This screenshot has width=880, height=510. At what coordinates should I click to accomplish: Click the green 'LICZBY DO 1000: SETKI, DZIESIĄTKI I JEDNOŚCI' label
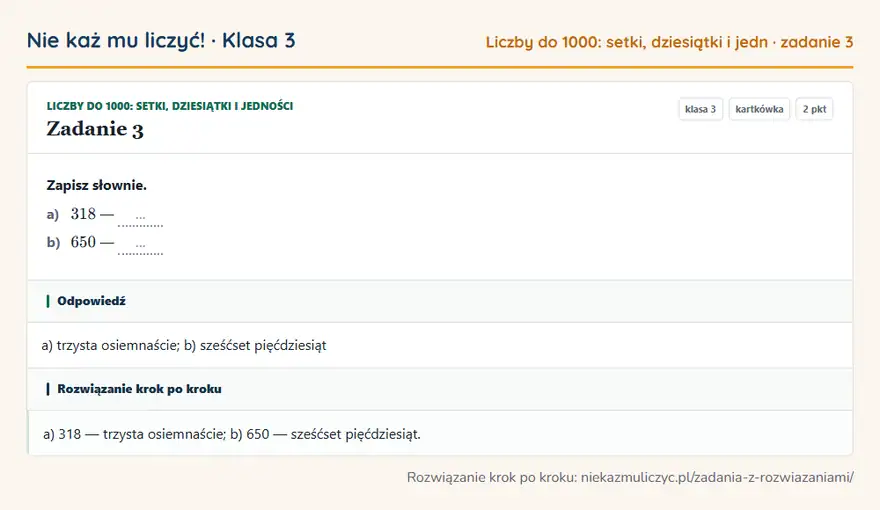(x=169, y=106)
